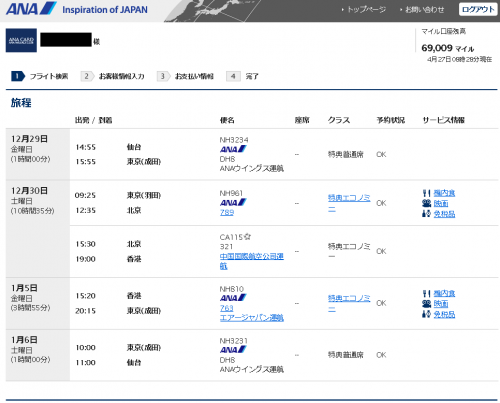Open 特典エコノミー class link for NH961
This screenshot has height=403, width=500.
tap(349, 203)
